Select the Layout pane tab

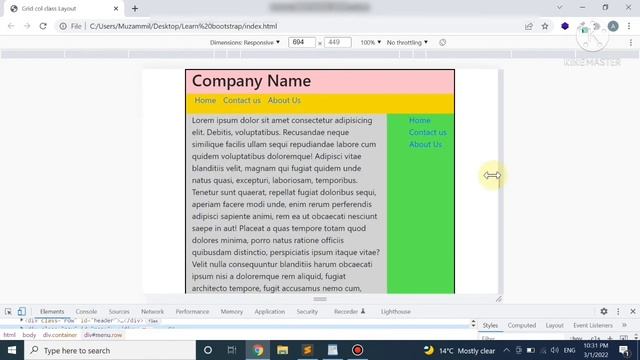coord(554,325)
